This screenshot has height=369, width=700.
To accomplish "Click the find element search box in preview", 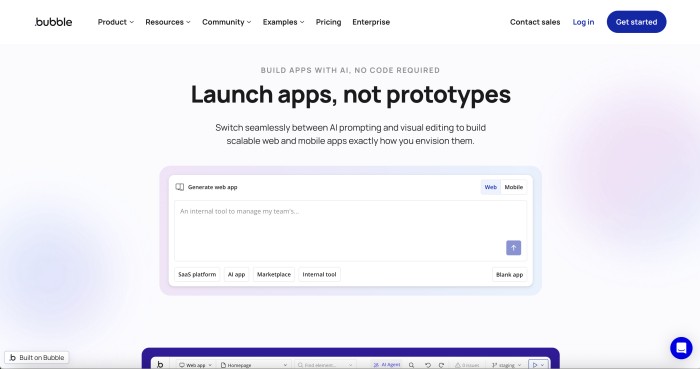I will (x=325, y=365).
